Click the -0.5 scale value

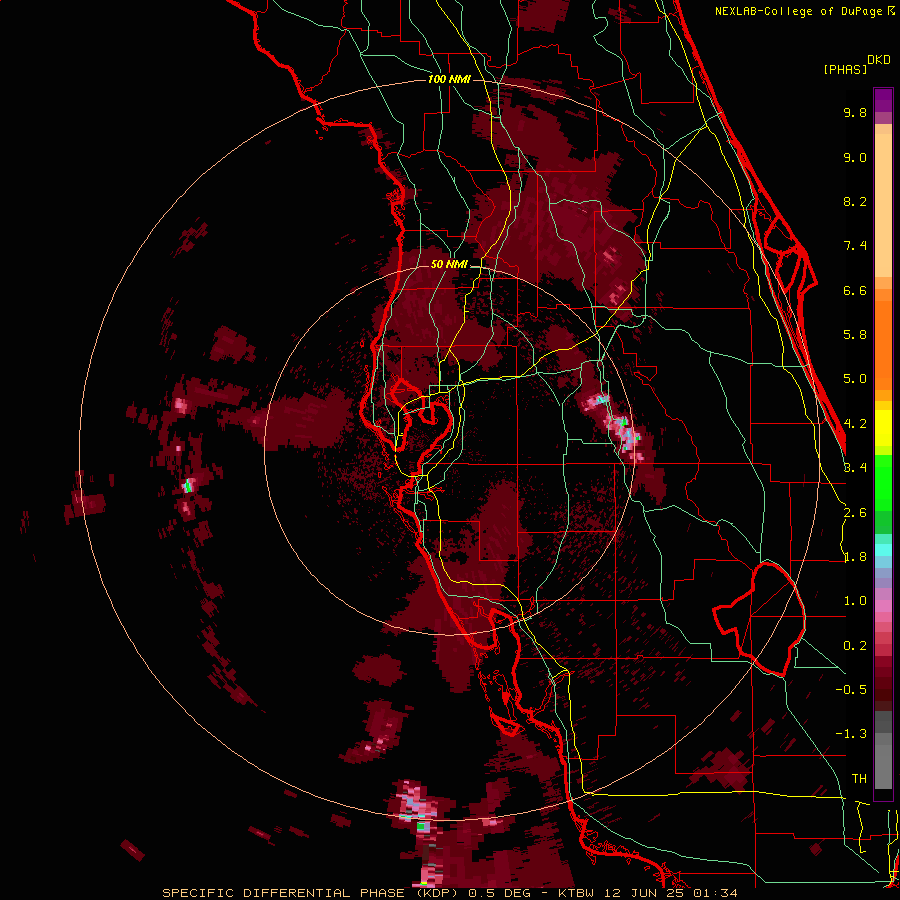(x=851, y=690)
